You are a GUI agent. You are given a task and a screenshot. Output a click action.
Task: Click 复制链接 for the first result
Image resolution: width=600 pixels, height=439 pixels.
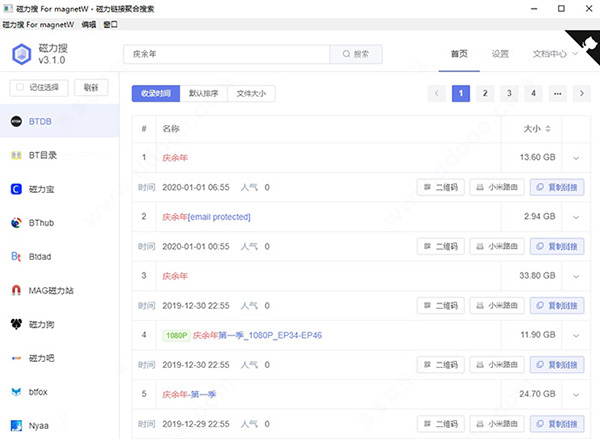click(556, 187)
